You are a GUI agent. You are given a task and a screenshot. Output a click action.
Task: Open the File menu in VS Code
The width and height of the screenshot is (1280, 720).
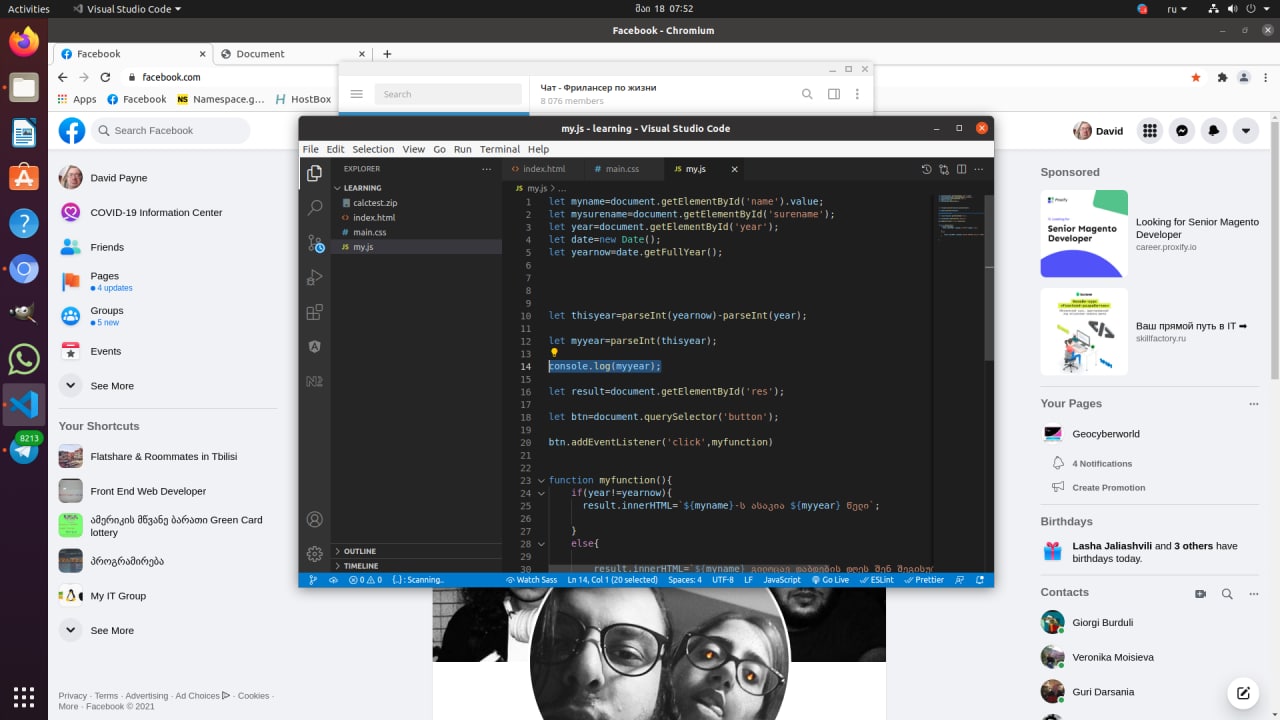[x=310, y=149]
